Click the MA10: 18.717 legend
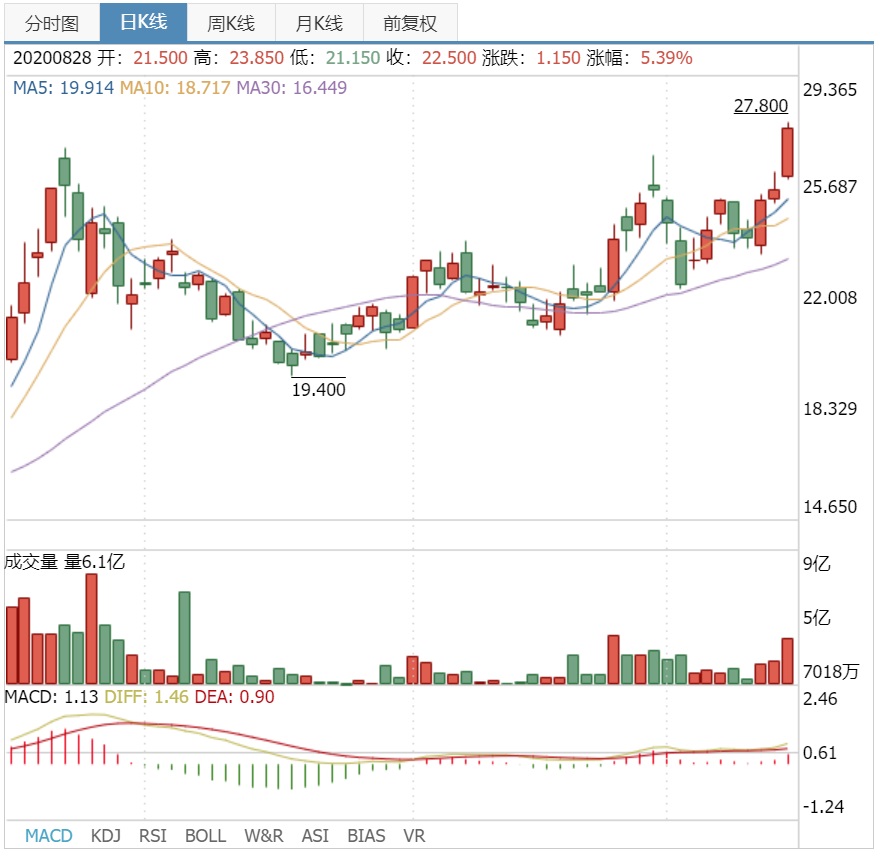This screenshot has width=880, height=856. coord(175,88)
